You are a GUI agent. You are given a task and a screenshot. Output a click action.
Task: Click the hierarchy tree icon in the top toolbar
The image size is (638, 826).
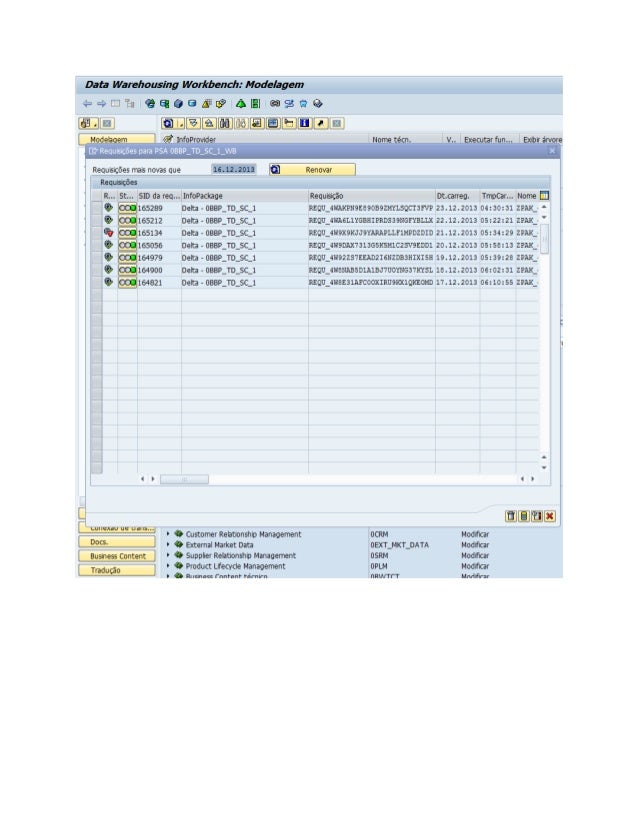[130, 104]
